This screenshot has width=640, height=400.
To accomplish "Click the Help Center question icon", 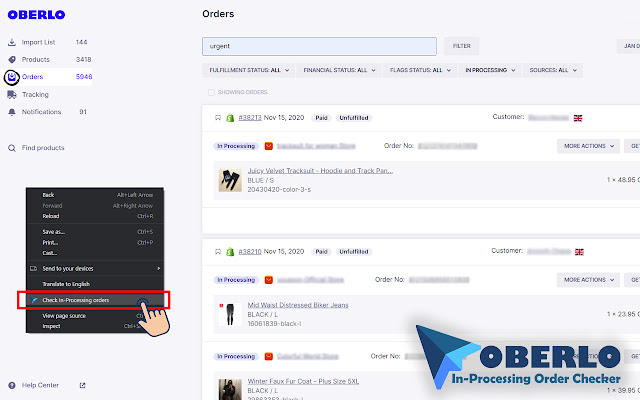I will (x=12, y=385).
